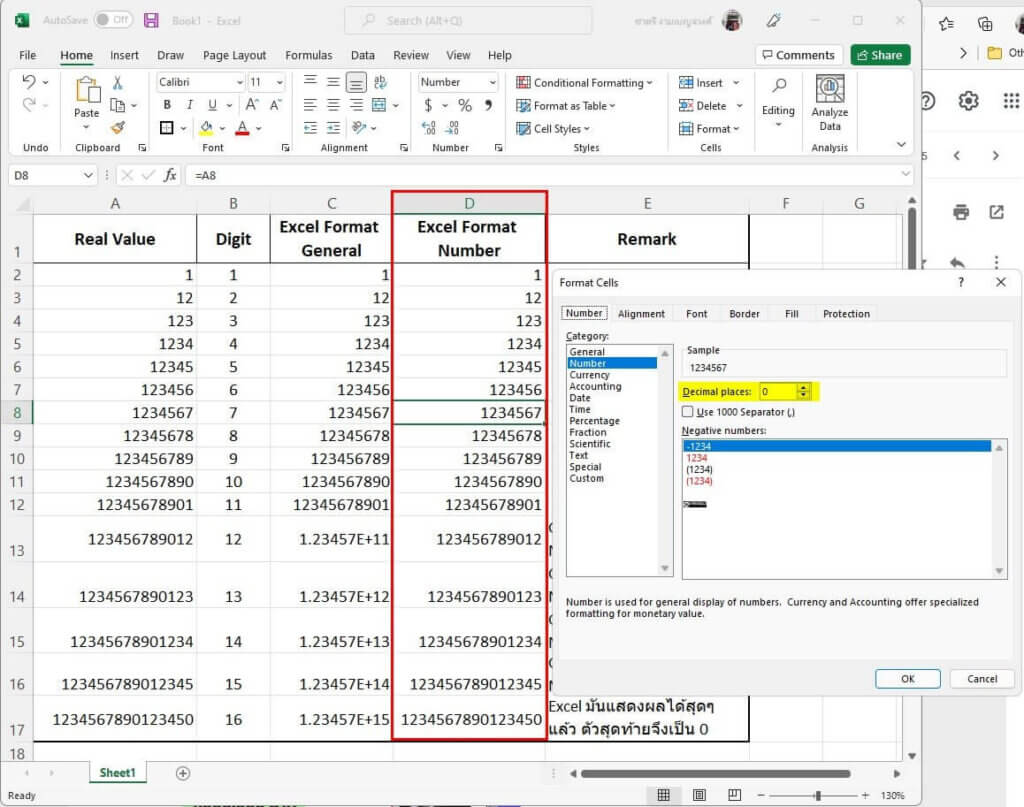Open the File menu

[27, 55]
